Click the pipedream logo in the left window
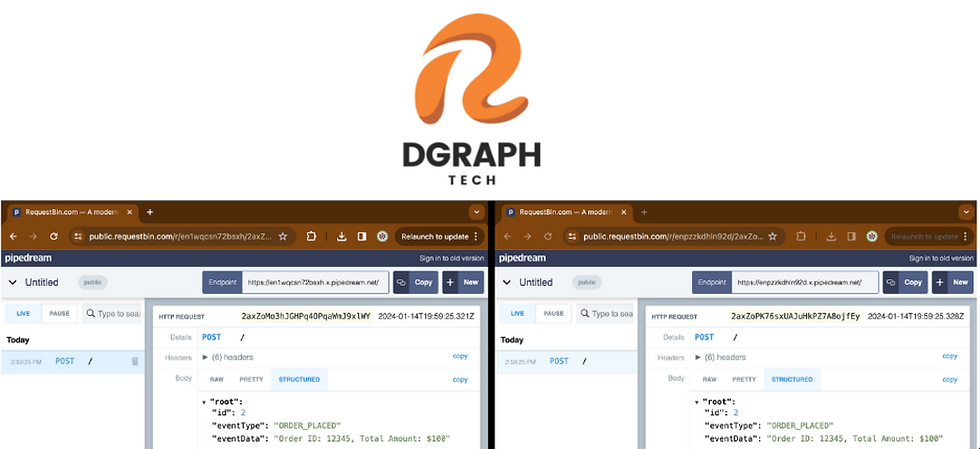980x449 pixels. (x=28, y=258)
